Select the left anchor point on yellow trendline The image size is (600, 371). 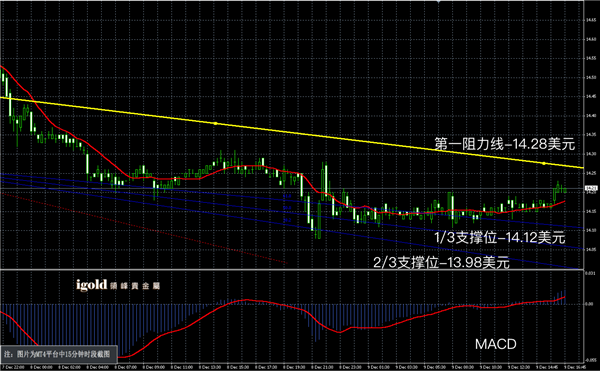click(215, 124)
